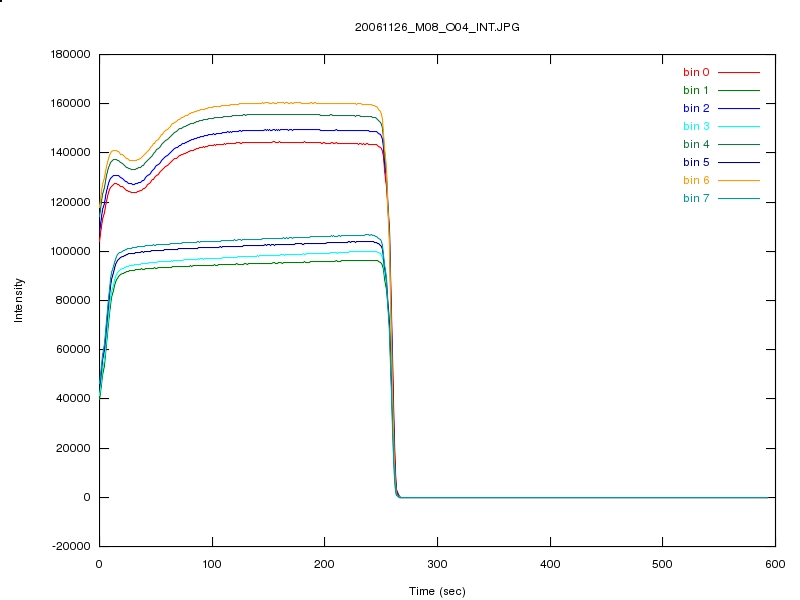Select the 'bin 7' legend label
Viewport: 800px width, 600px height.
696,198
